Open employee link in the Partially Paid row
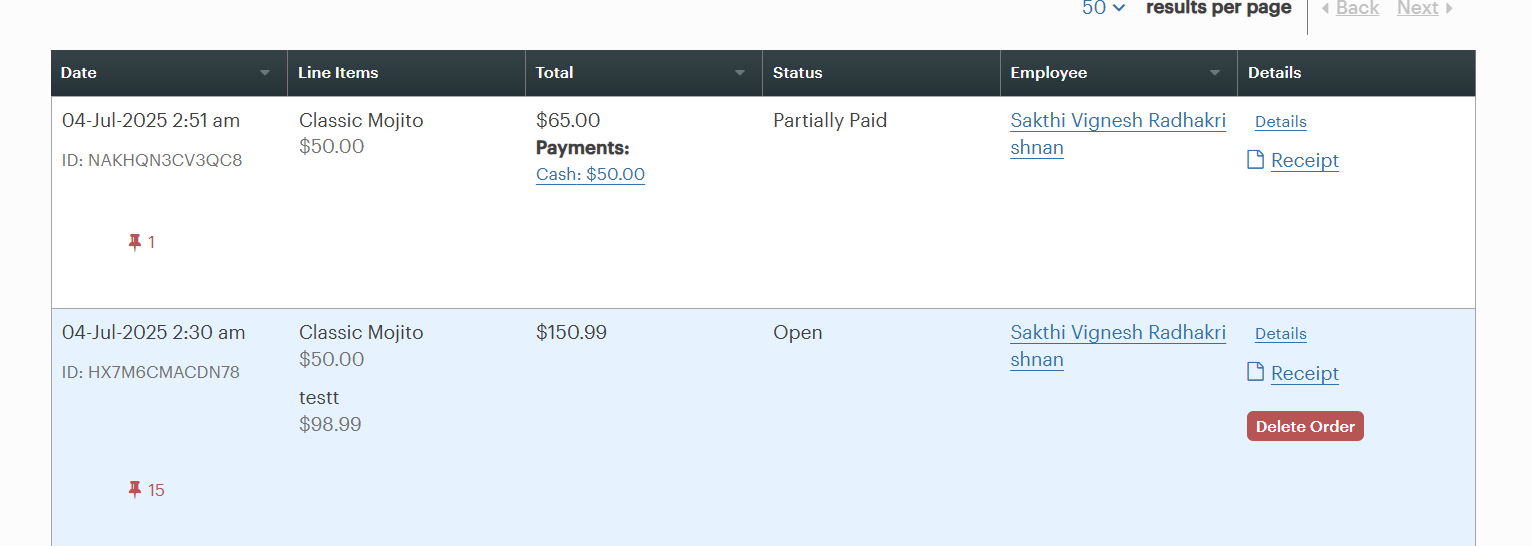 click(x=1118, y=134)
